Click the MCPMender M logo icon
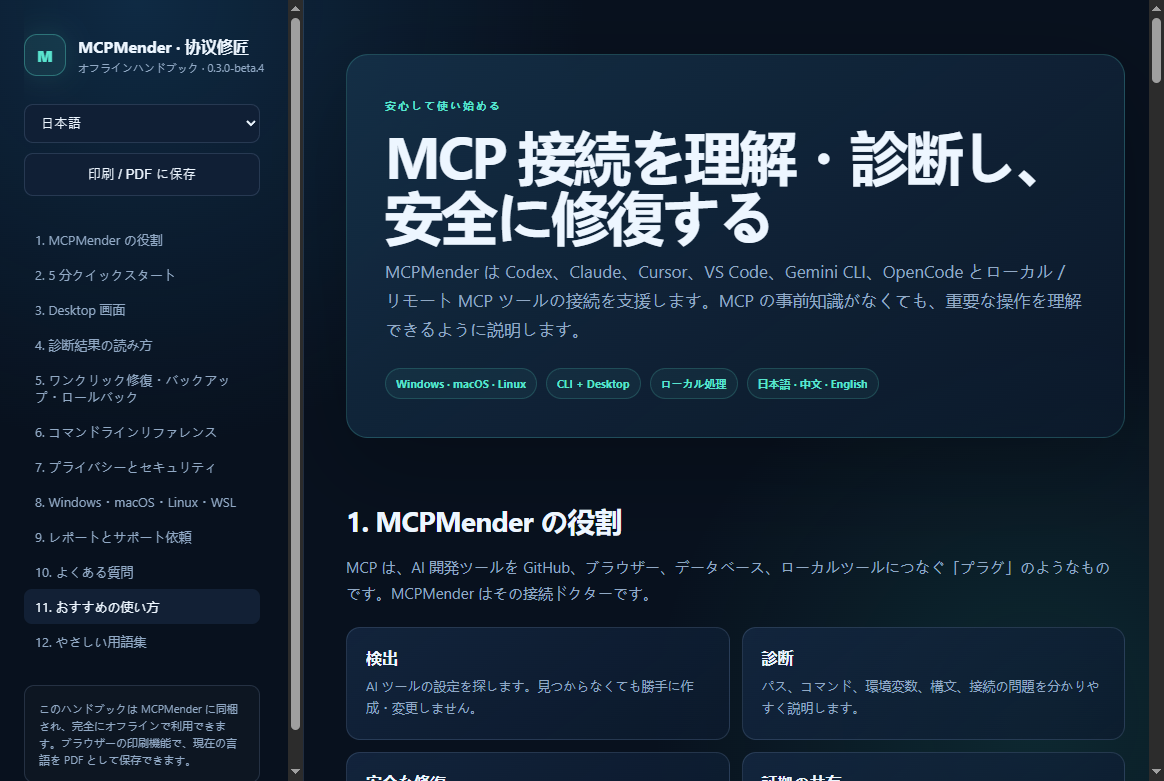 45,56
